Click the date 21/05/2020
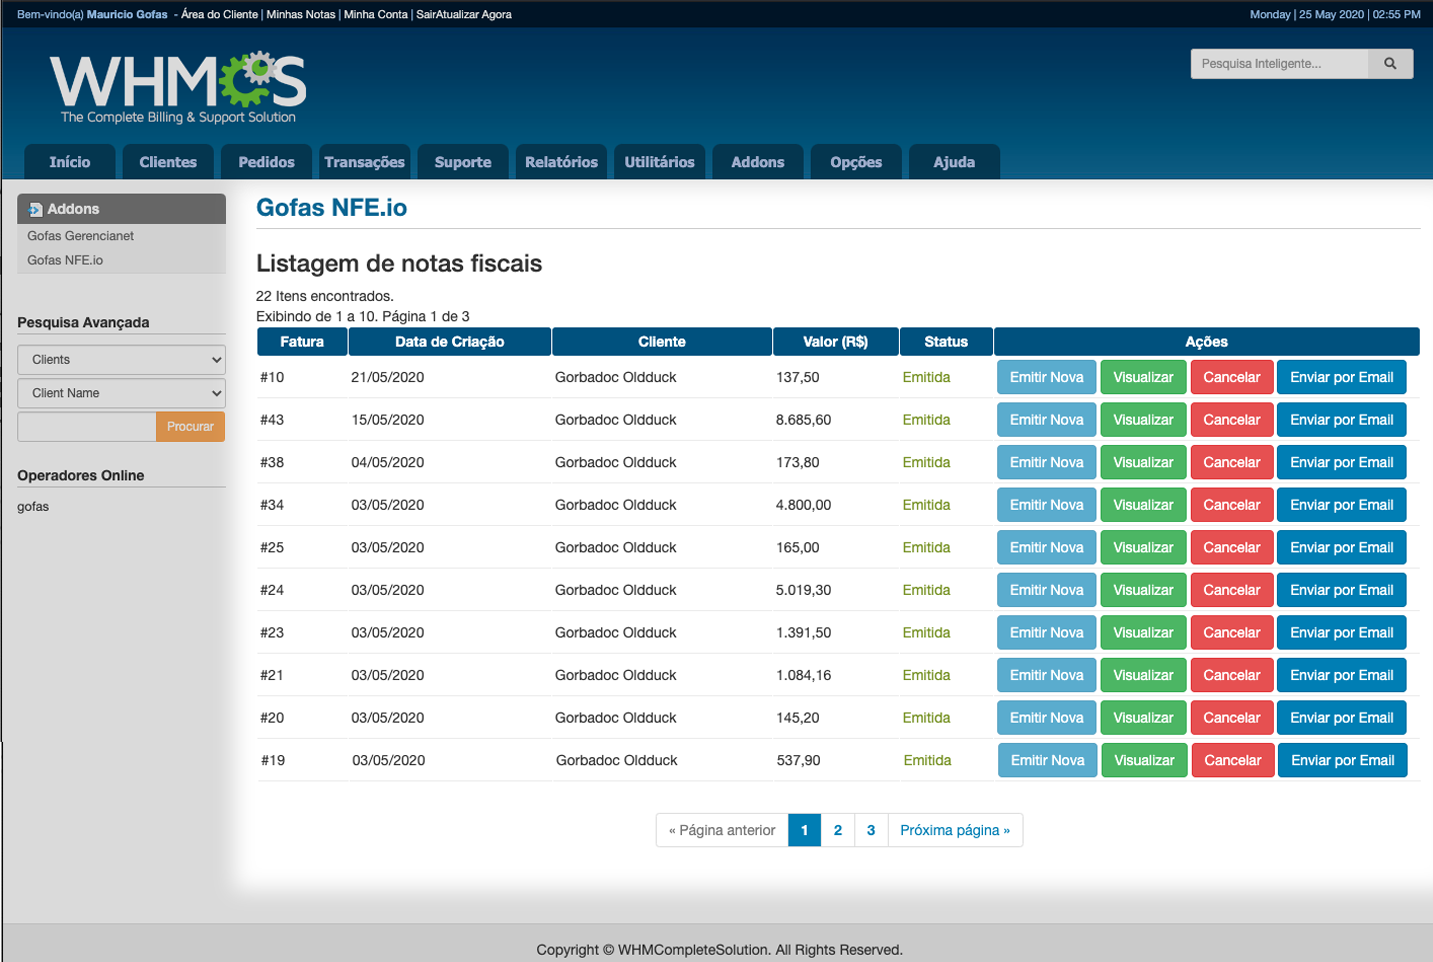The width and height of the screenshot is (1433, 962). [x=388, y=377]
